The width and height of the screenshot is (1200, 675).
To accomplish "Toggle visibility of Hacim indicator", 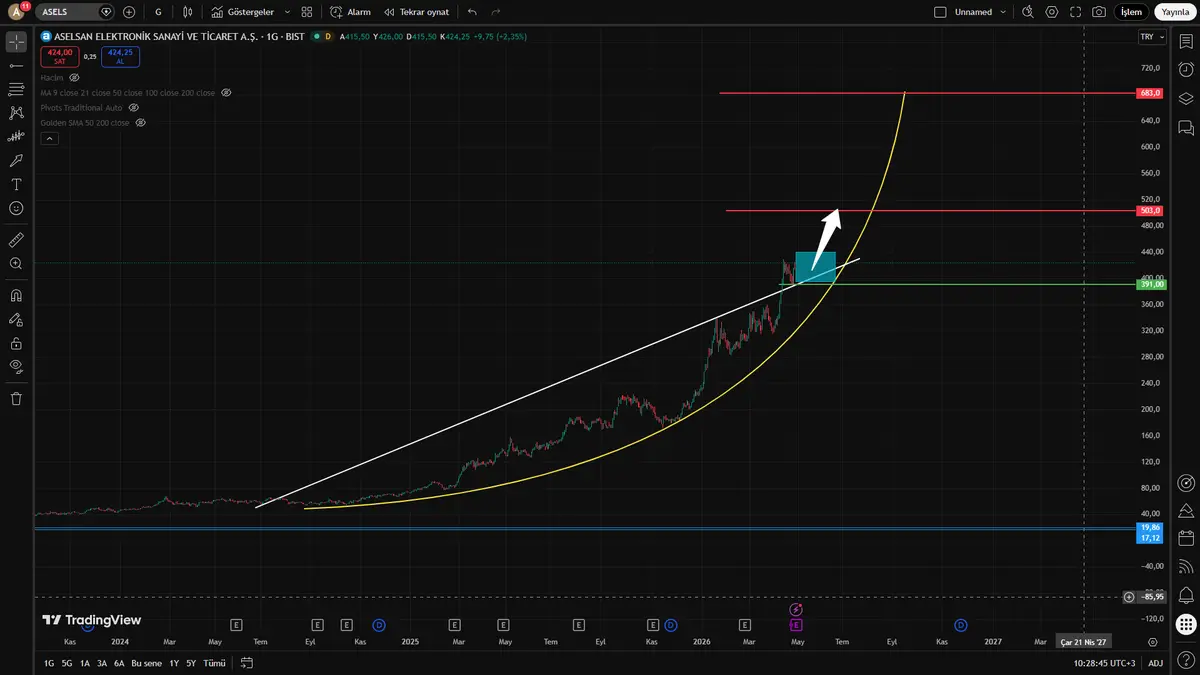I will [74, 77].
